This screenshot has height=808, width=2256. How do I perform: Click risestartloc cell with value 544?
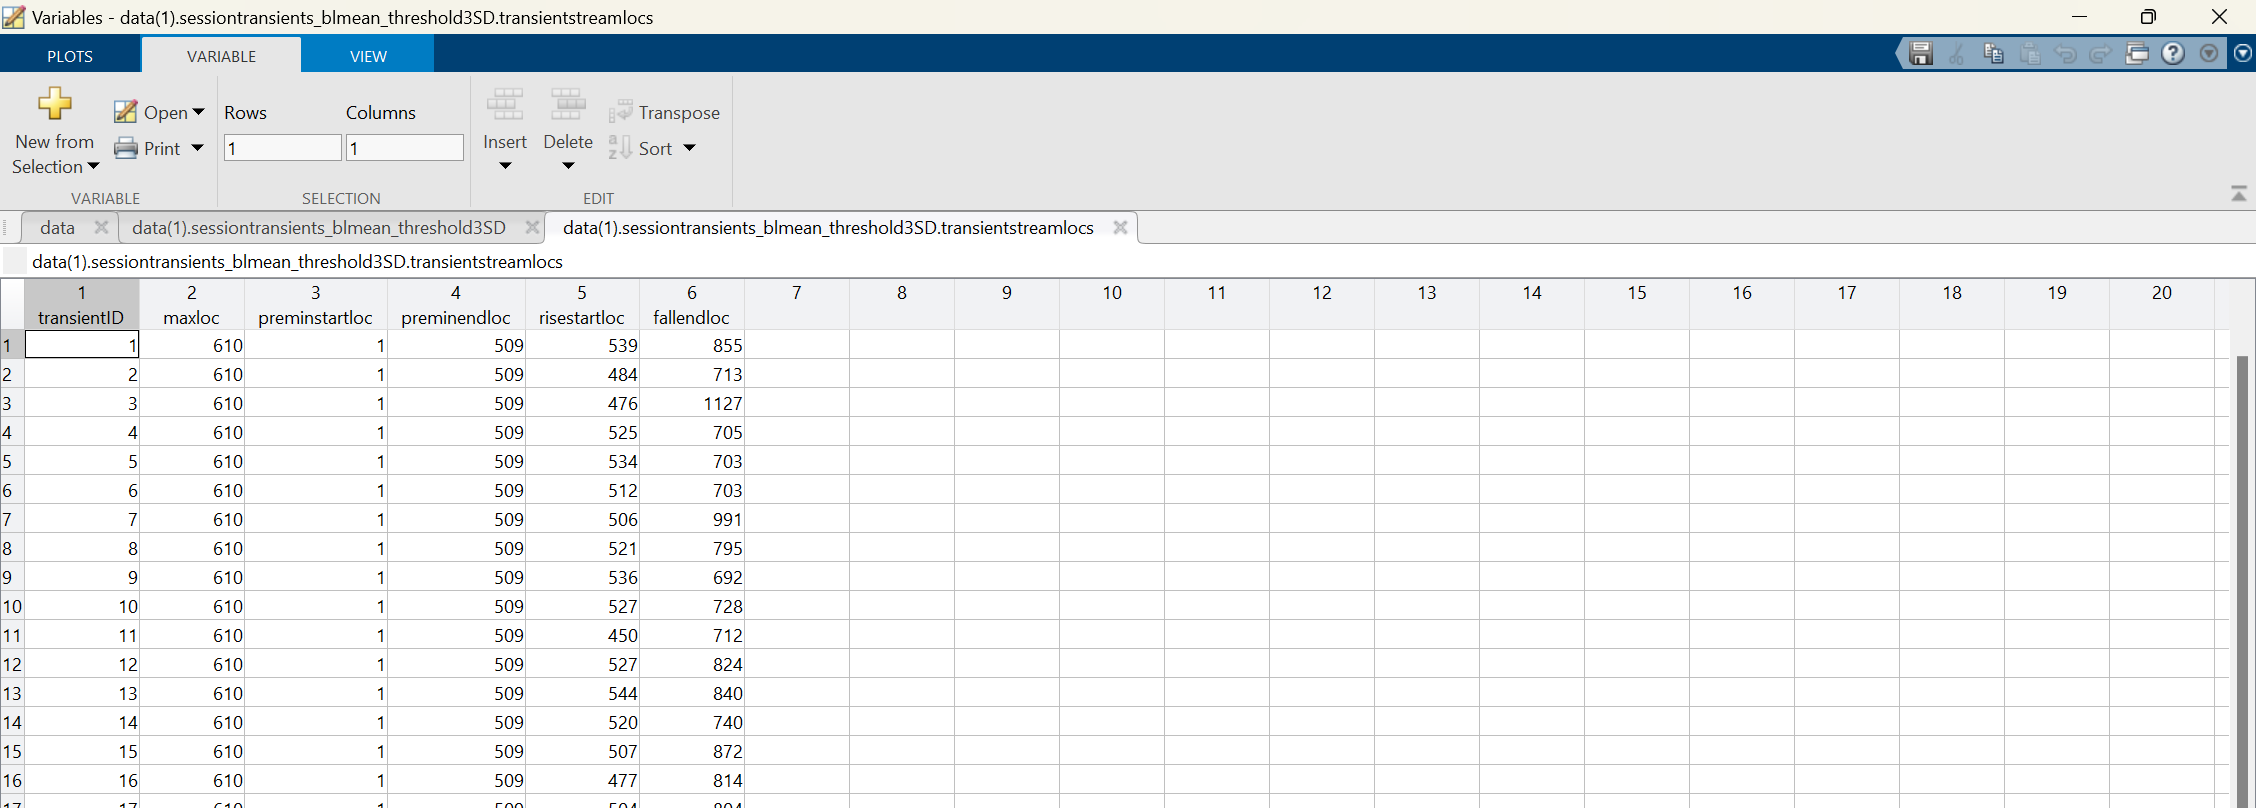[x=582, y=693]
